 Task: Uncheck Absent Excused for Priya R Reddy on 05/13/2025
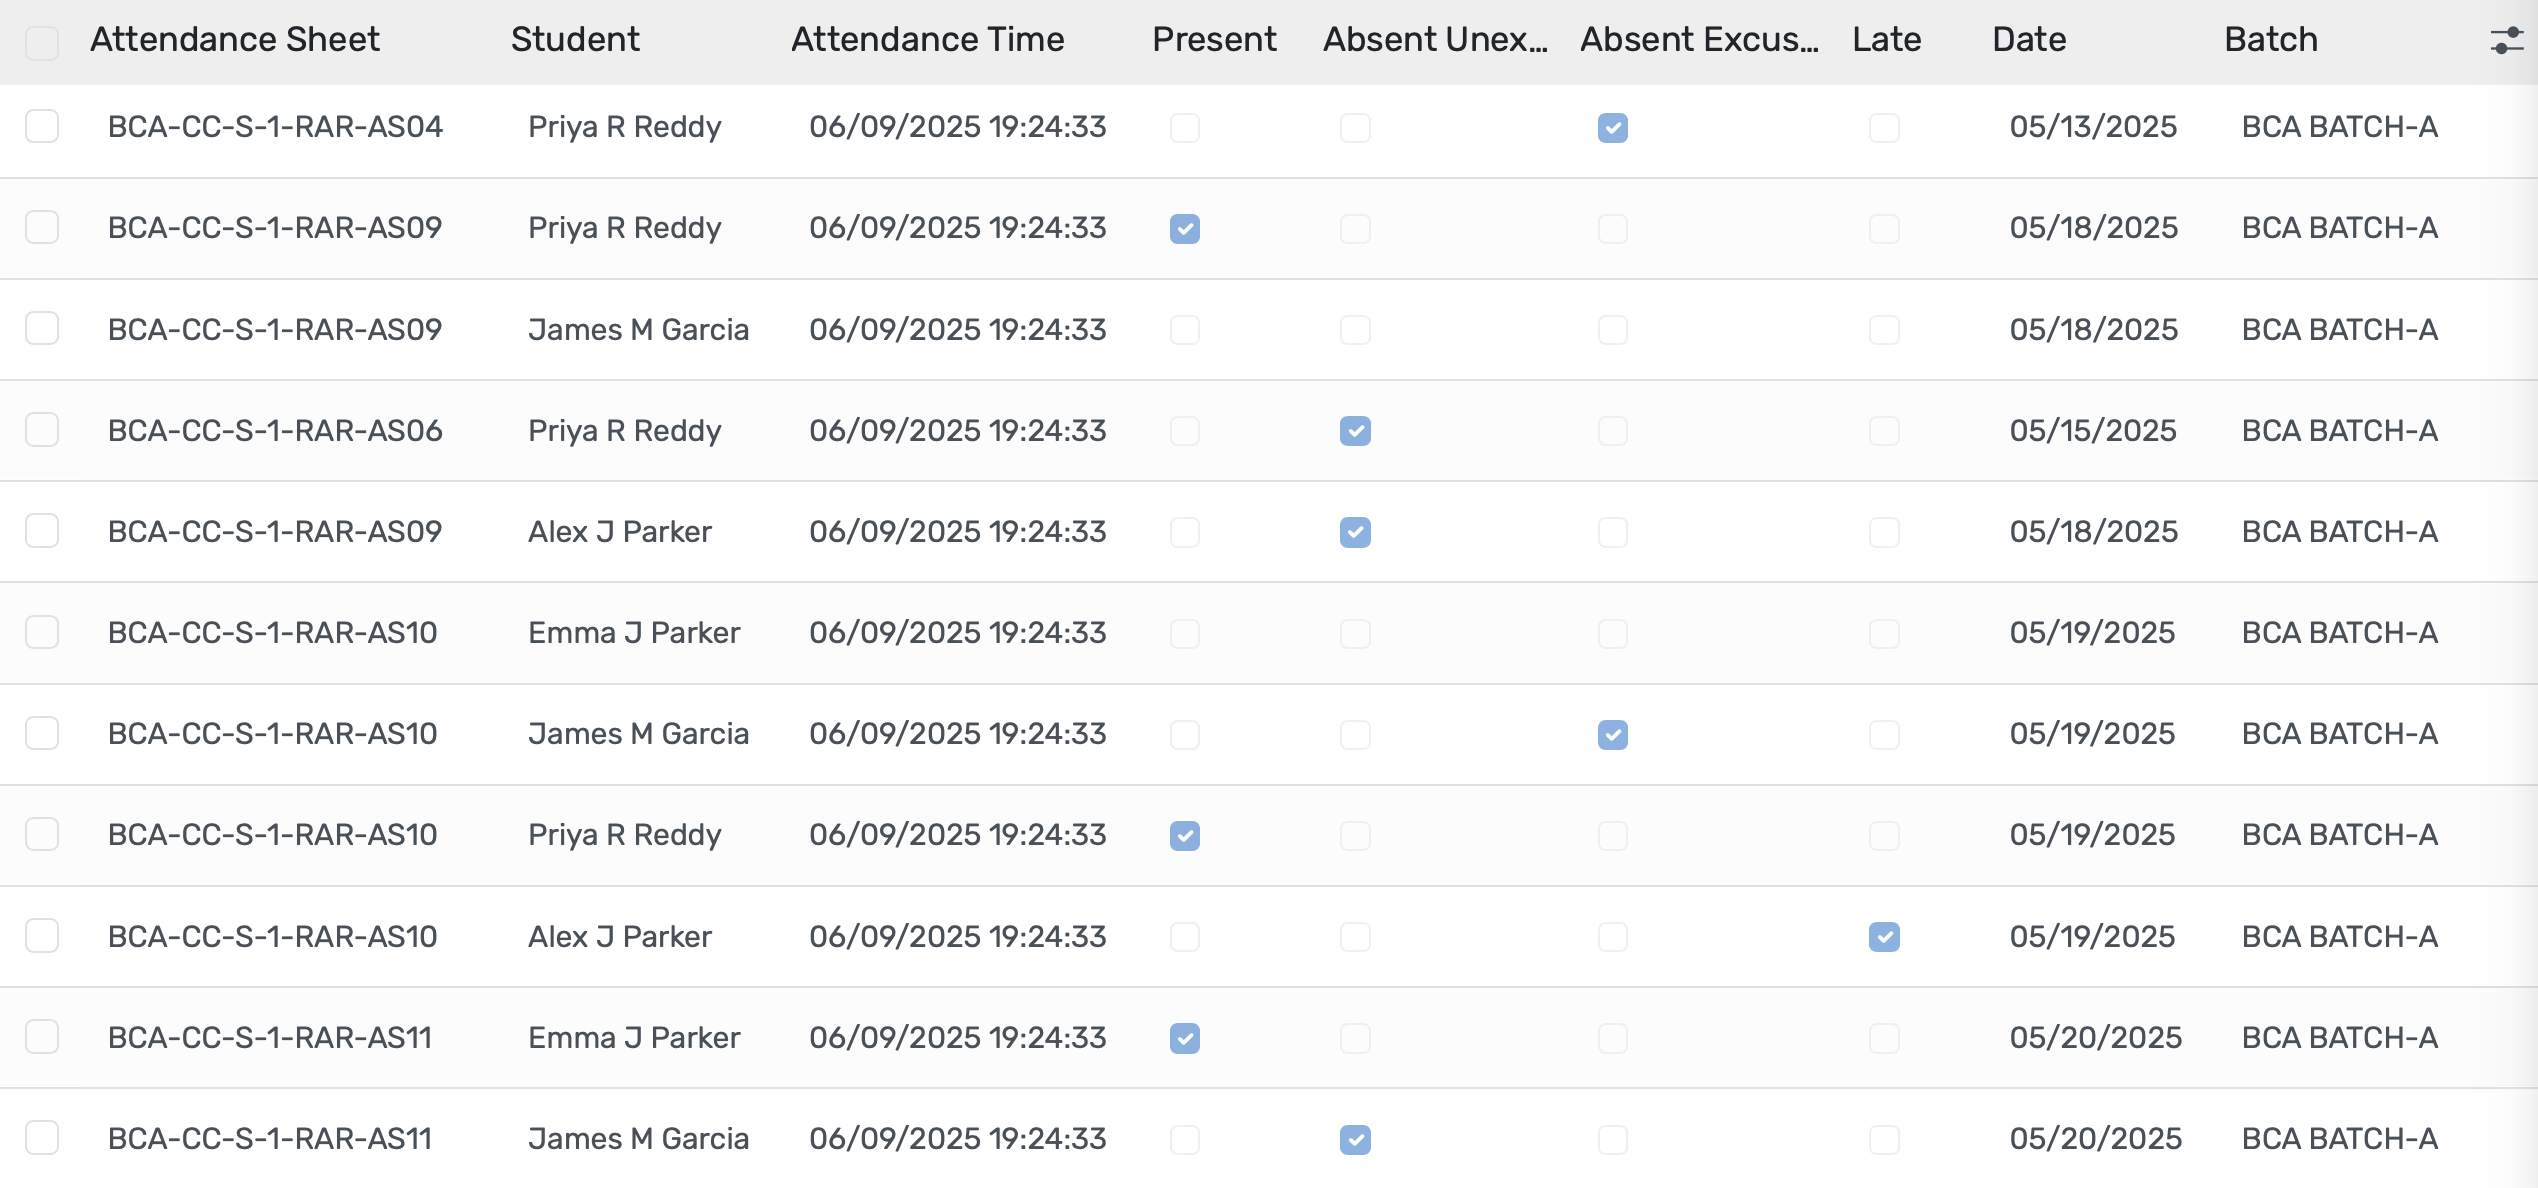1612,127
